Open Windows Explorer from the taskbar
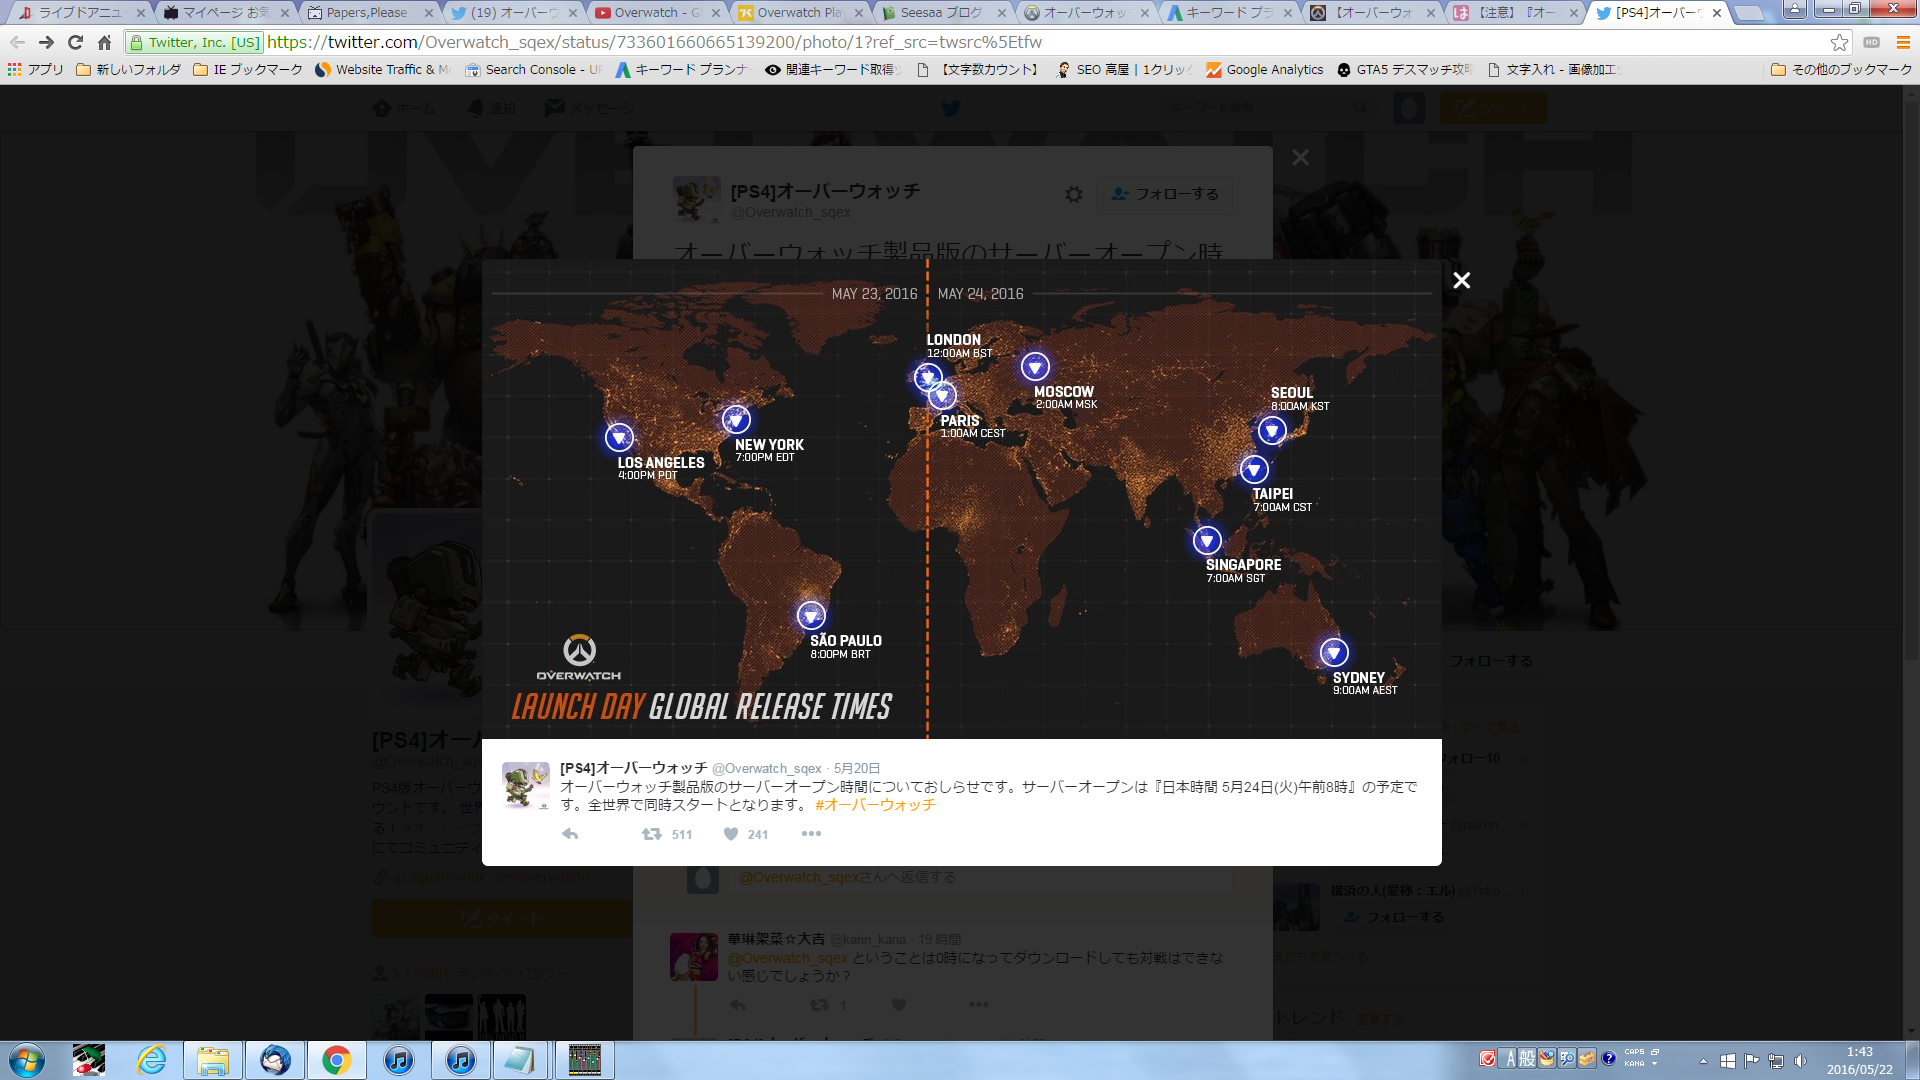 pyautogui.click(x=213, y=1060)
